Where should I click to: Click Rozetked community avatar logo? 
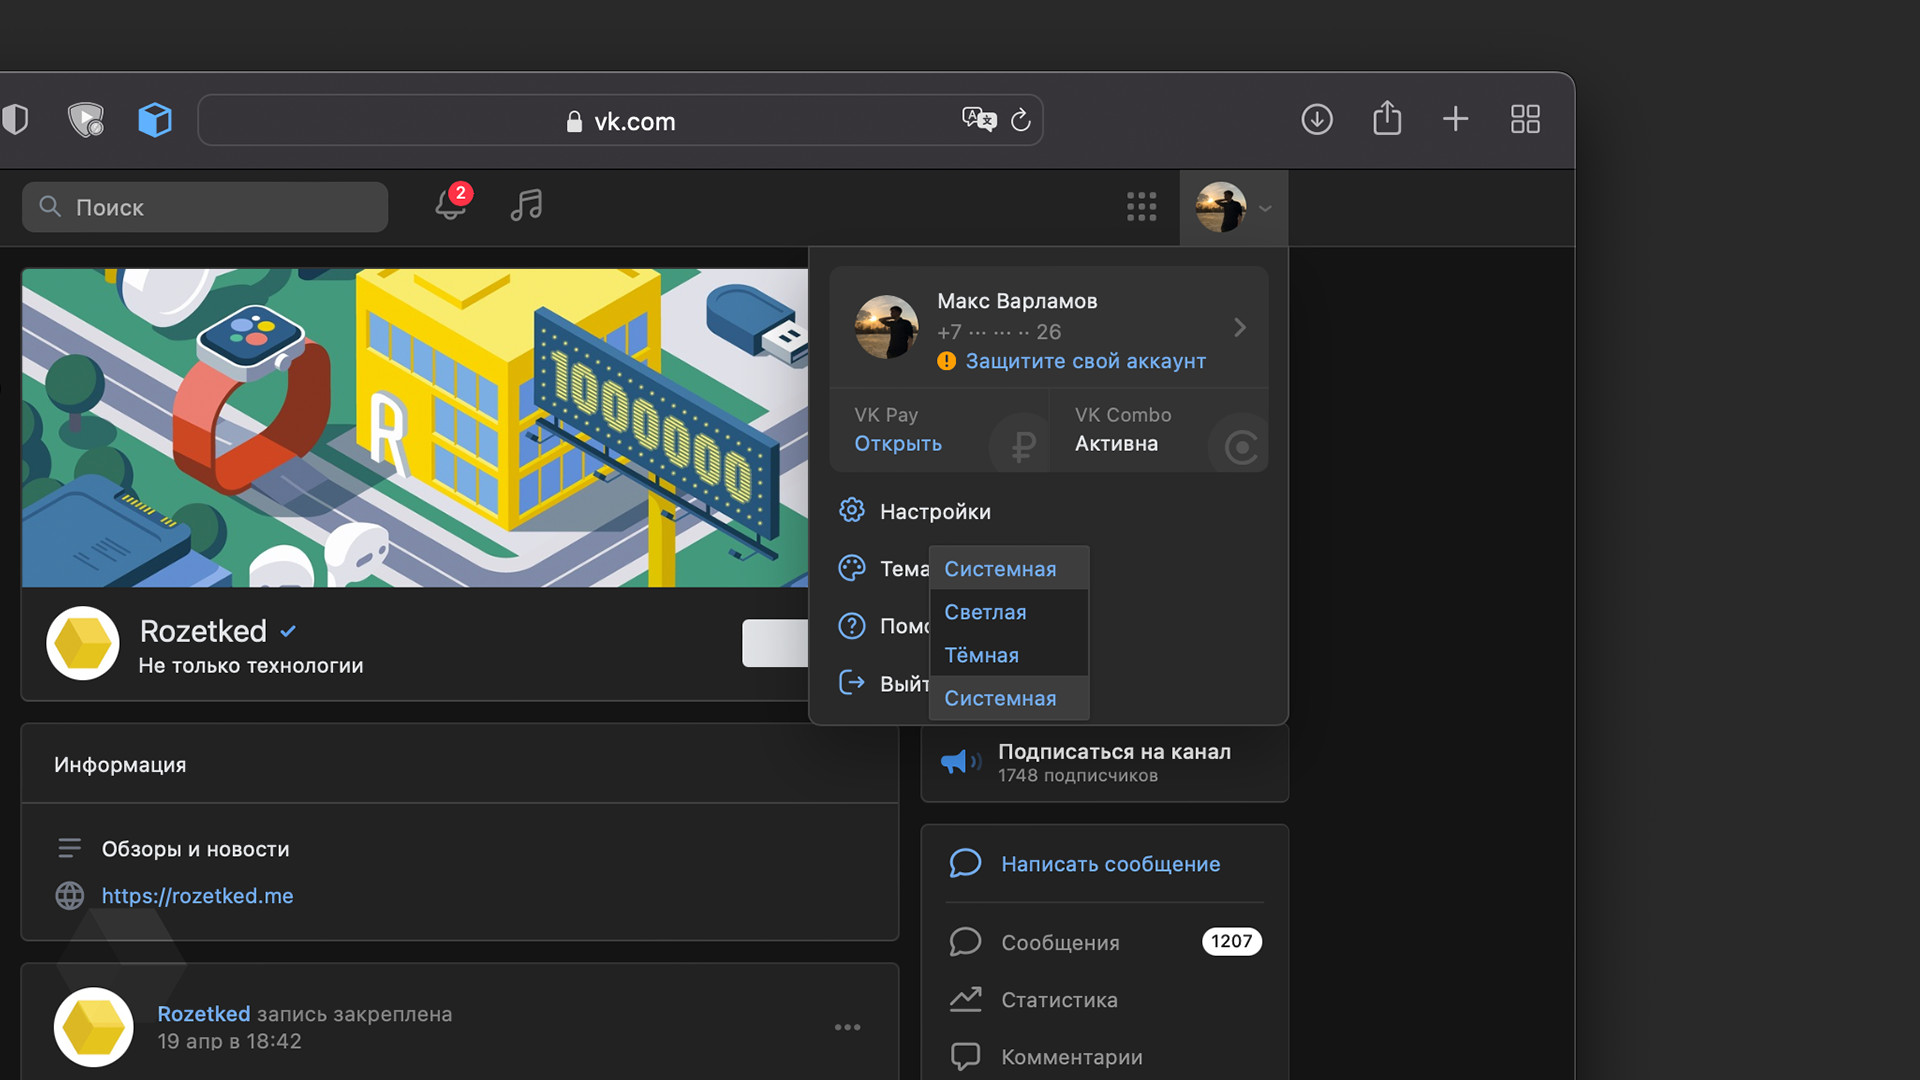point(83,643)
